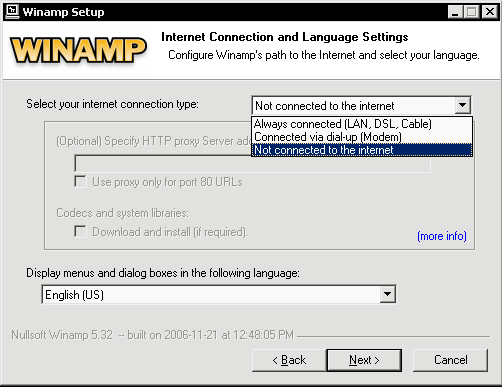The height and width of the screenshot is (387, 502).
Task: Close the Winamp Setup window
Action: click(490, 12)
